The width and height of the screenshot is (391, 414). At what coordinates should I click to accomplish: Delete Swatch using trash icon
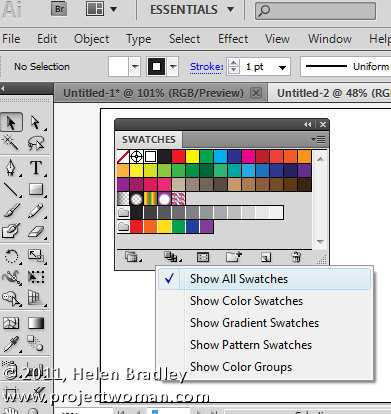[296, 257]
